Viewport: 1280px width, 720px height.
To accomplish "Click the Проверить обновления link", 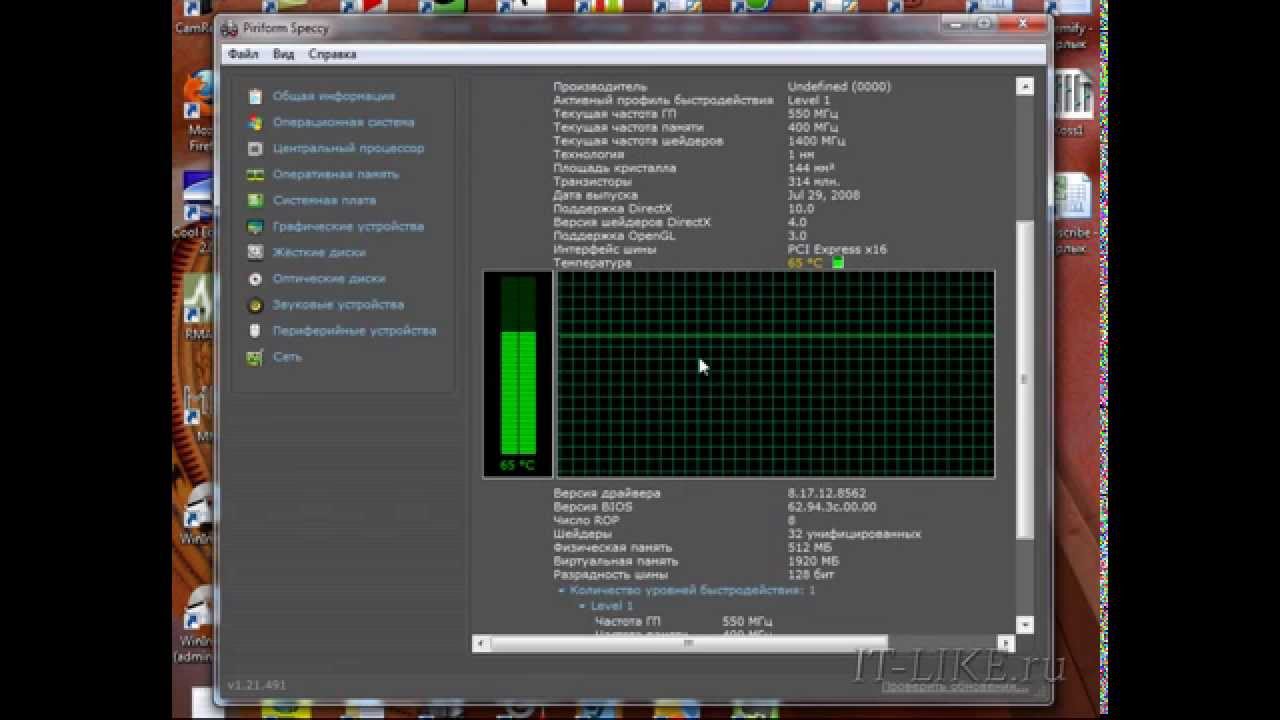I will [x=954, y=687].
